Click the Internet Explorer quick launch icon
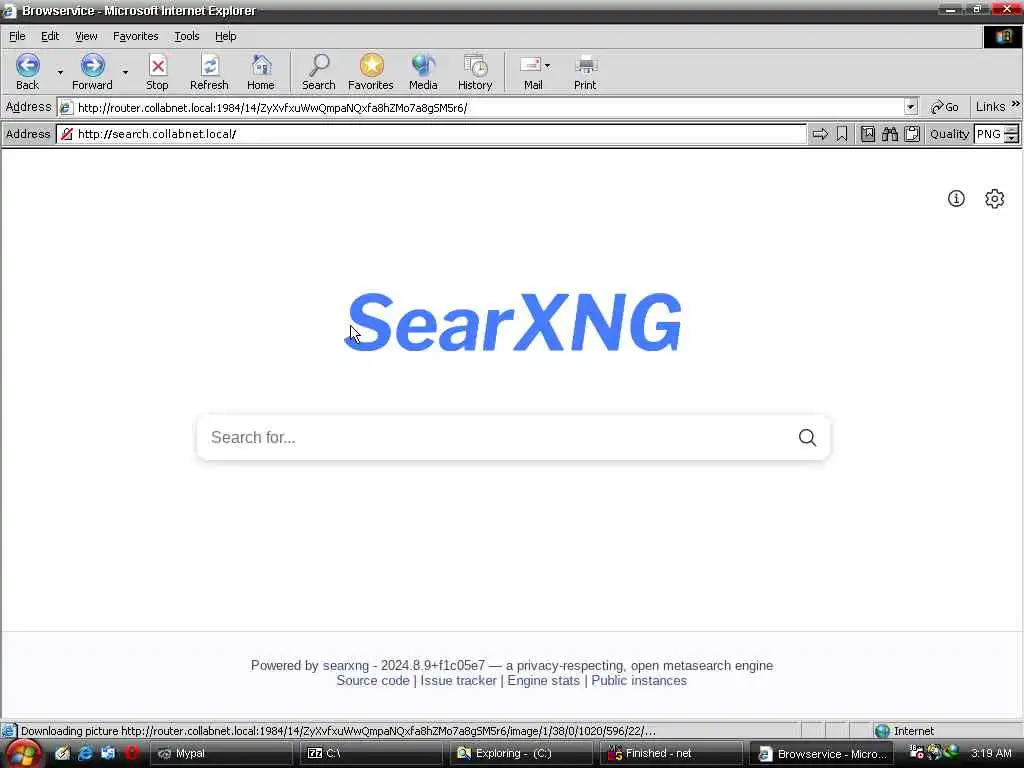The image size is (1024, 768). tap(85, 753)
